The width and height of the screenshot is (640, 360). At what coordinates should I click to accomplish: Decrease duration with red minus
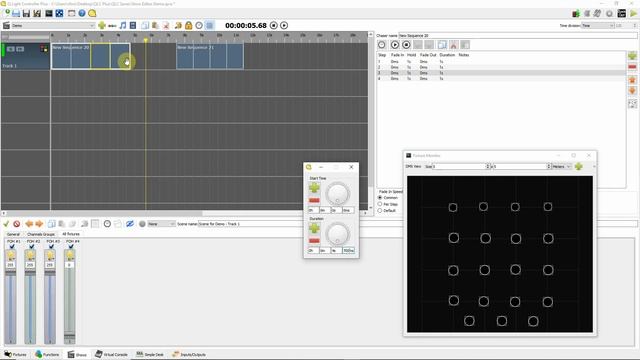tap(314, 240)
